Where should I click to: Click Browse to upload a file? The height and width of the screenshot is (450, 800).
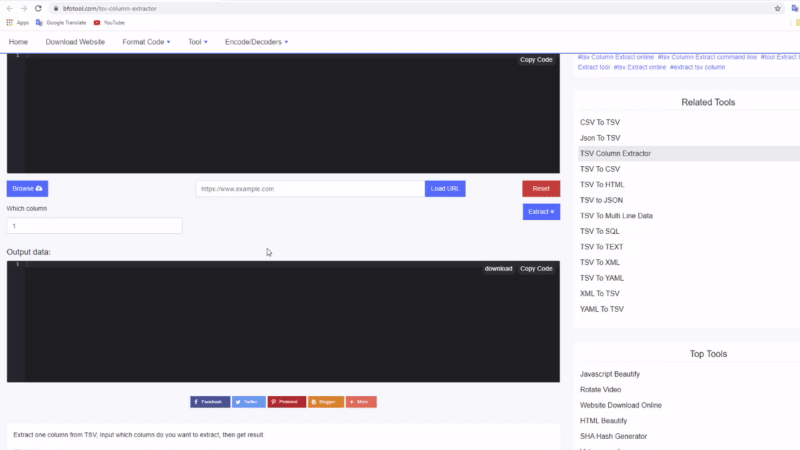pos(27,188)
